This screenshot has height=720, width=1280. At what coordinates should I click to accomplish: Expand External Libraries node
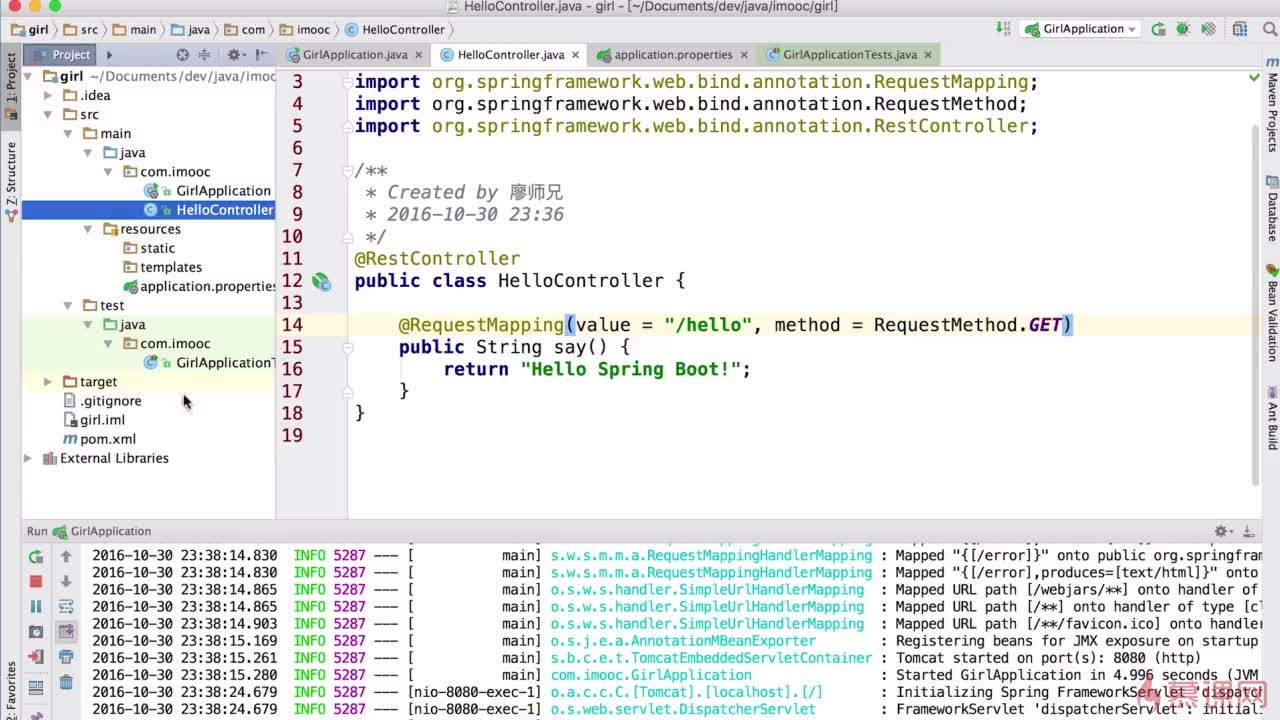[x=28, y=458]
